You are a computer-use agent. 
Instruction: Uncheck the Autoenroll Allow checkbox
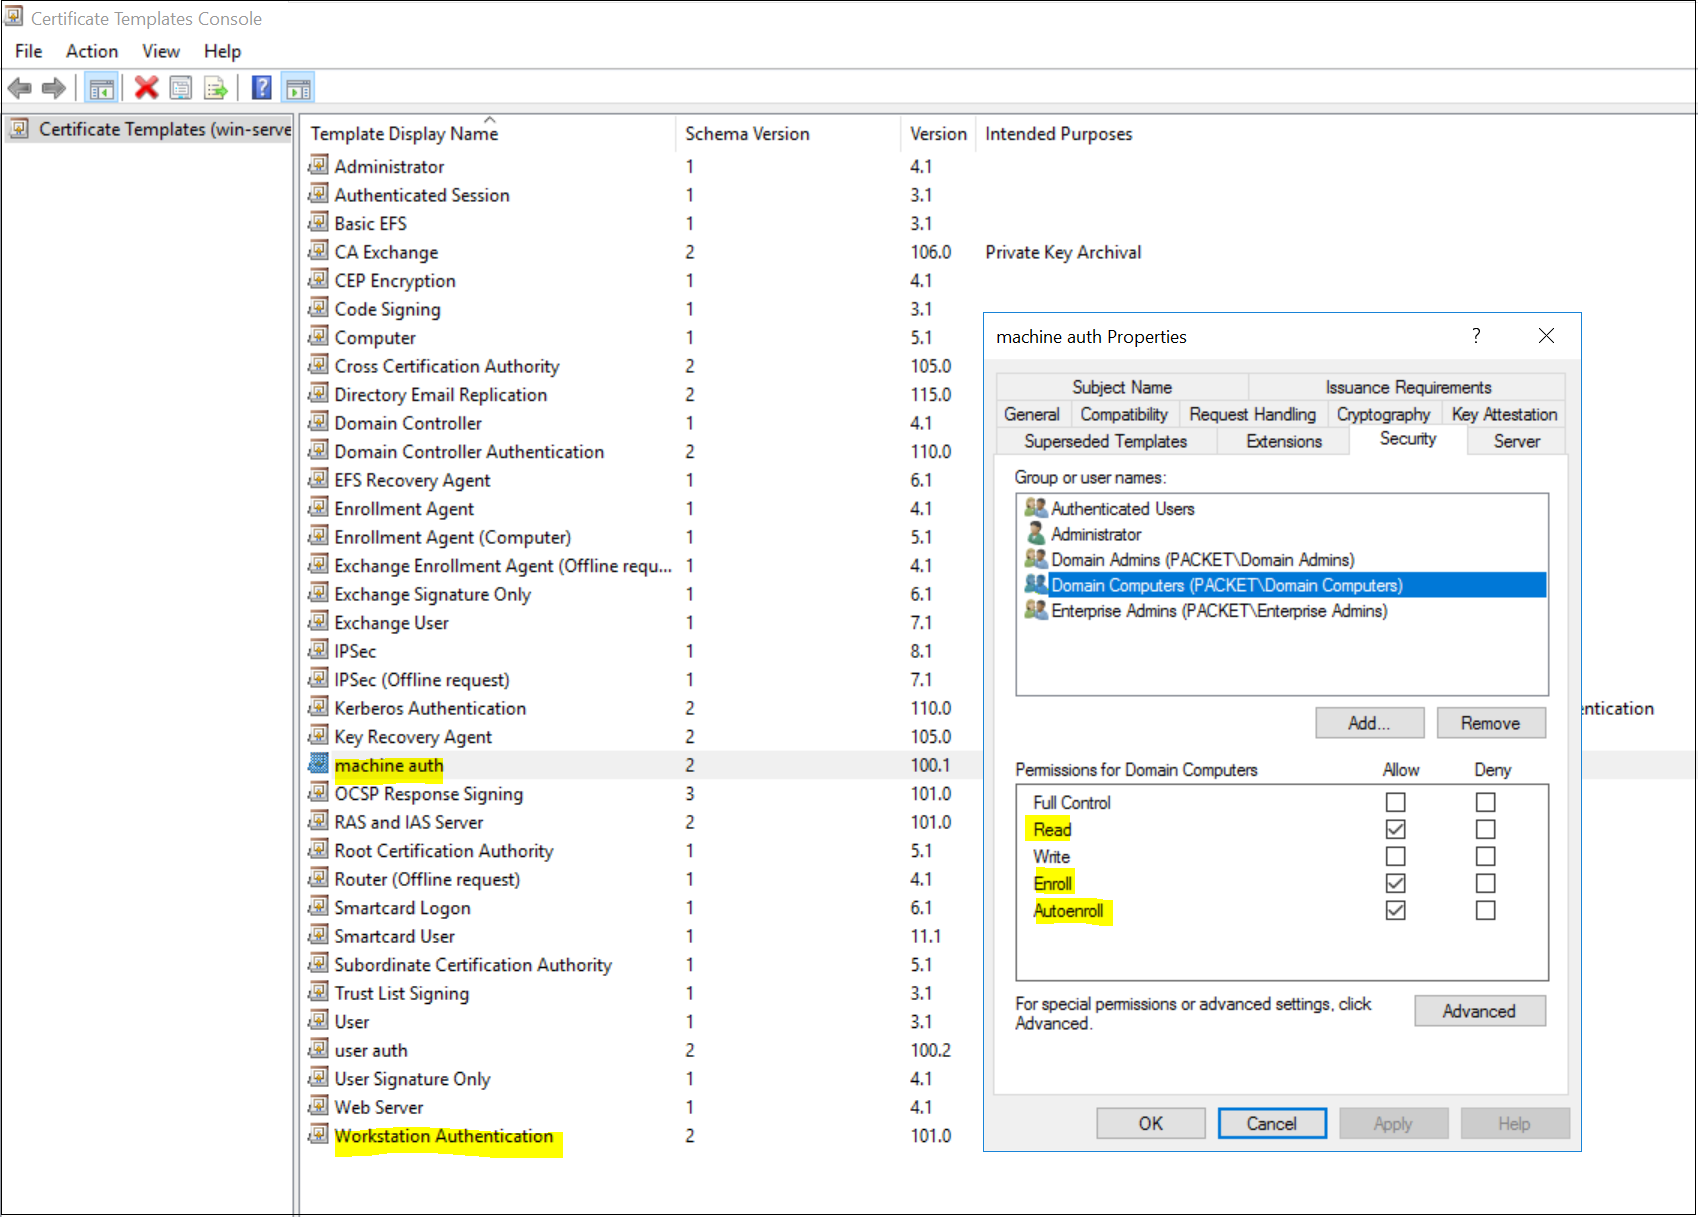coord(1395,910)
